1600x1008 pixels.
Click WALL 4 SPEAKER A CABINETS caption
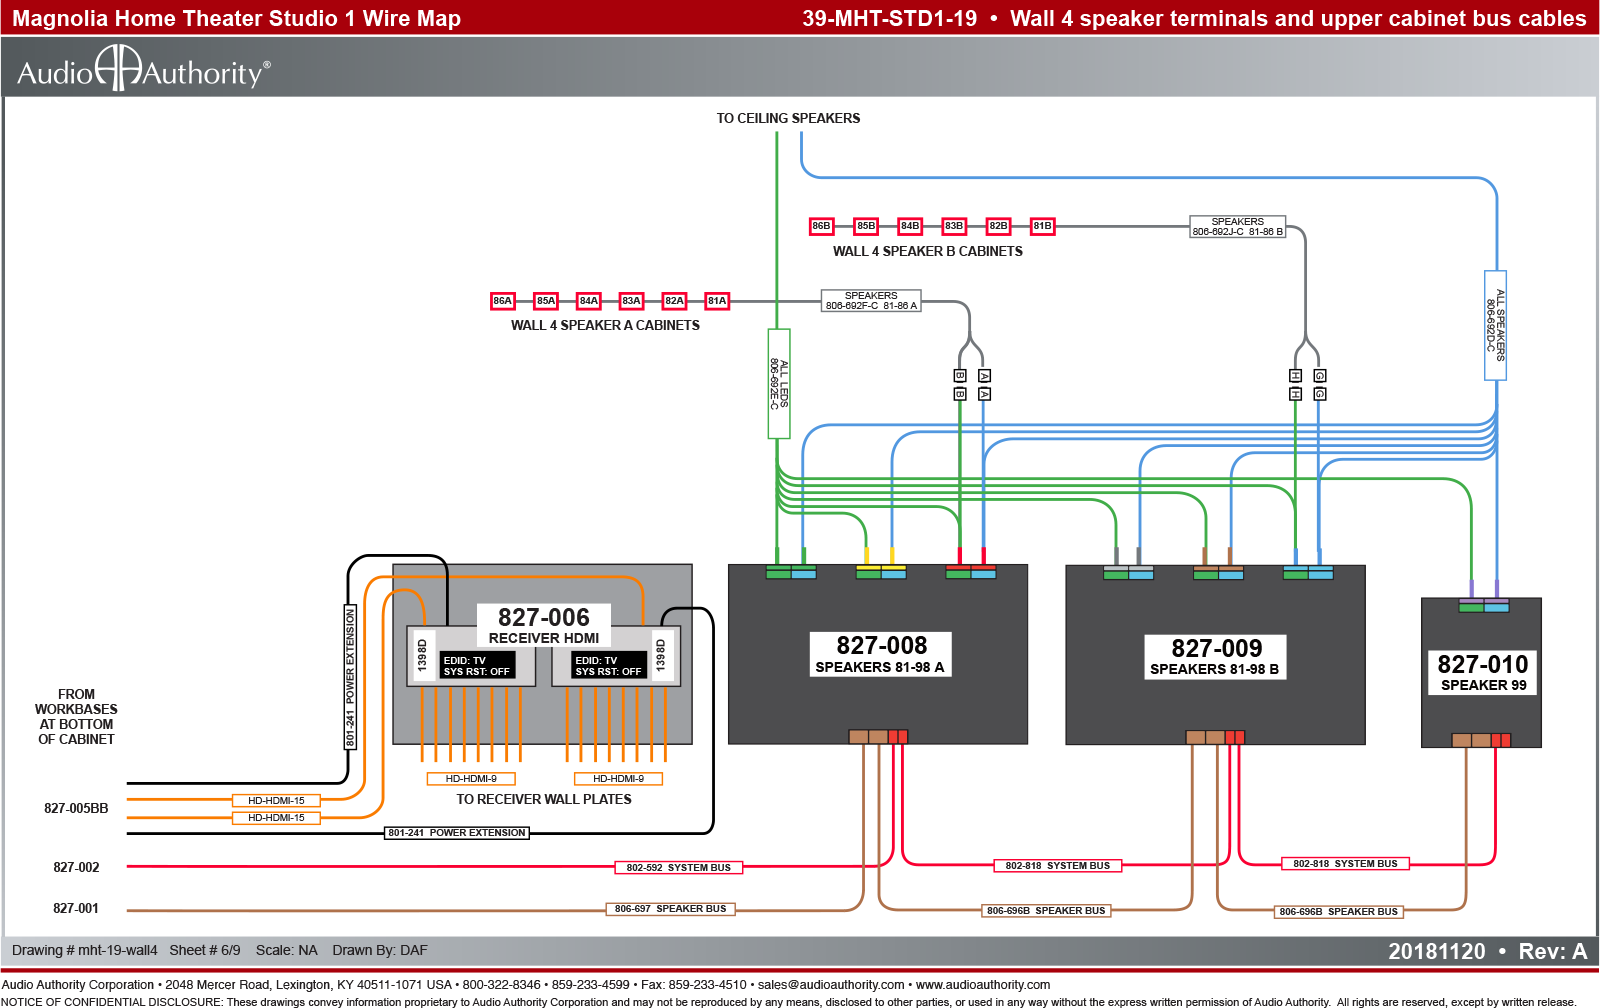coord(605,325)
